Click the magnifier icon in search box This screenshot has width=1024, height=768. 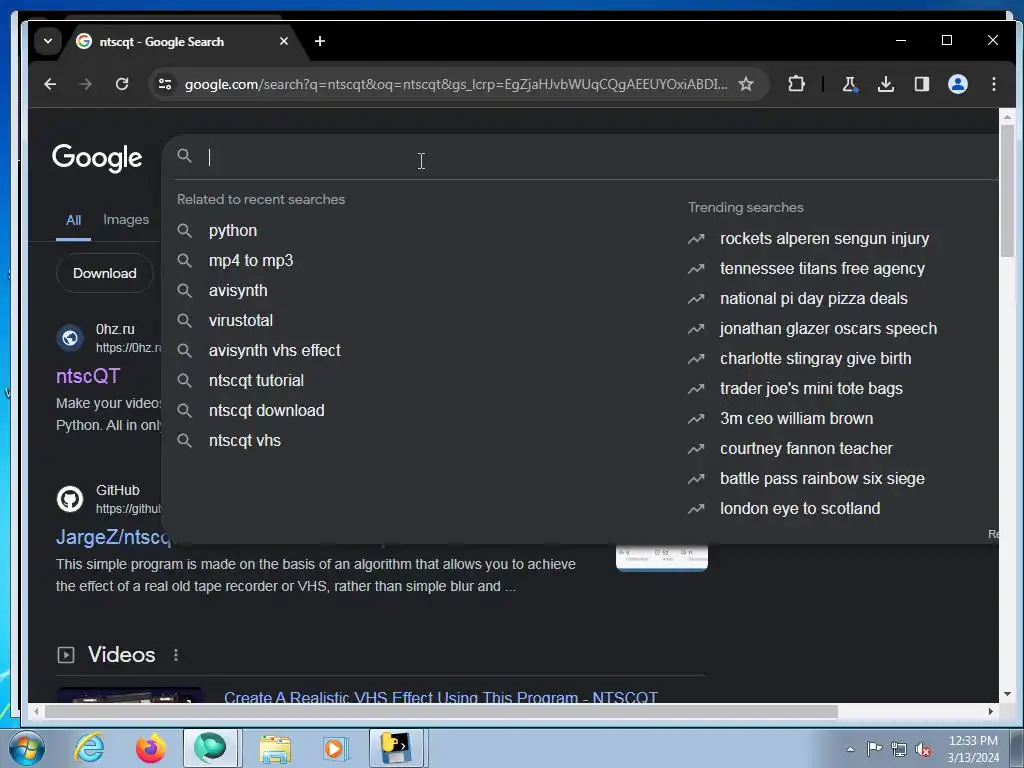coord(185,156)
